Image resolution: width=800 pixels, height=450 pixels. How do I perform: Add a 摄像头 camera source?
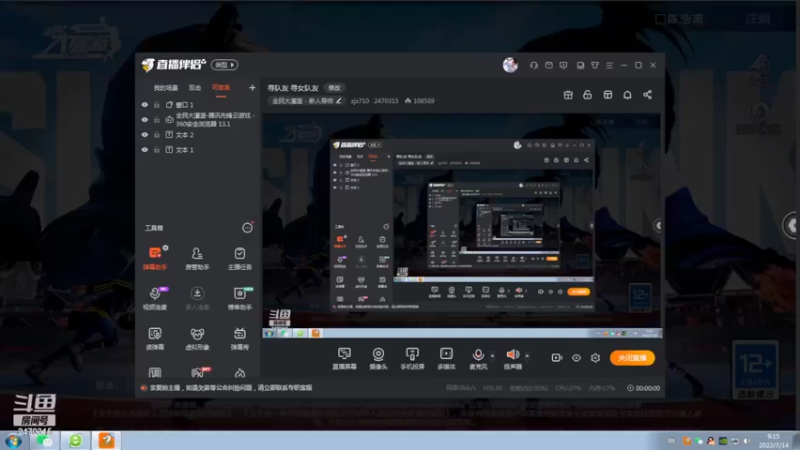pyautogui.click(x=378, y=358)
